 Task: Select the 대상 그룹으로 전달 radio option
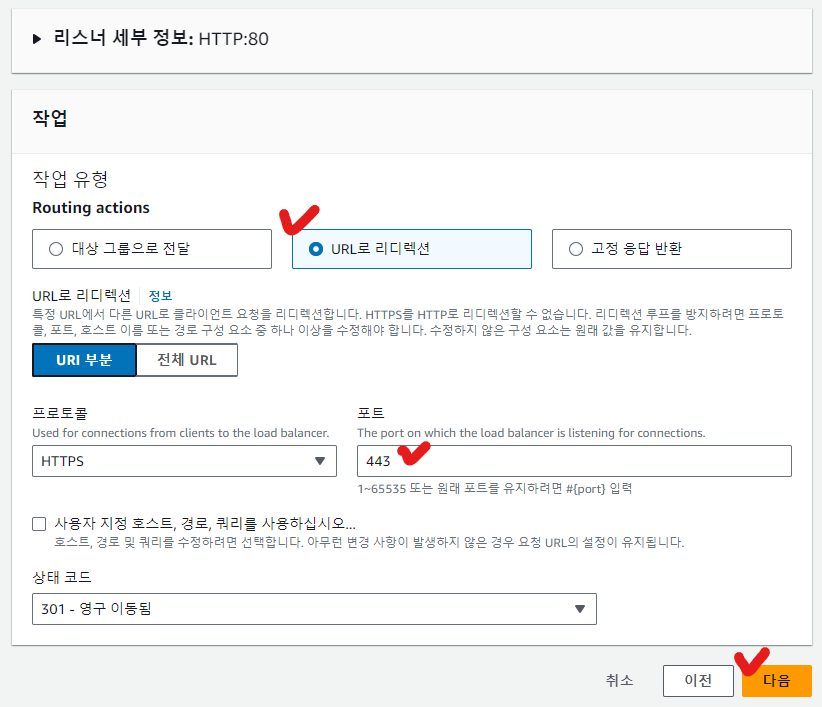55,249
